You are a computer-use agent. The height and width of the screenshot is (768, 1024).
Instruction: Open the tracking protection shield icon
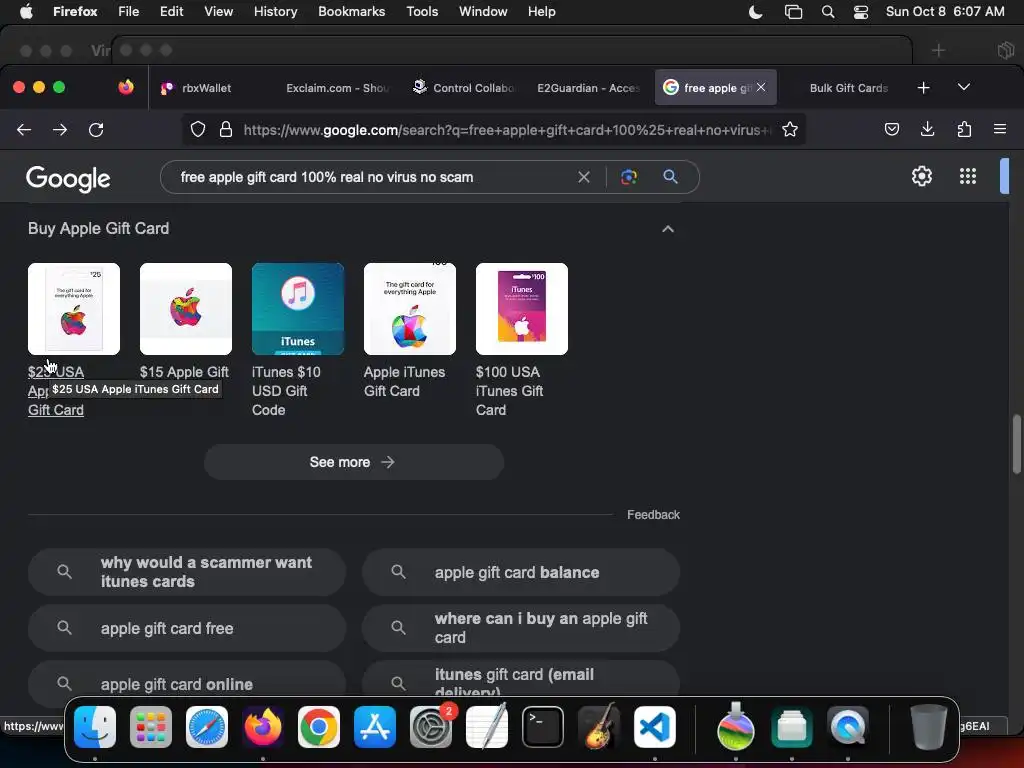click(198, 130)
